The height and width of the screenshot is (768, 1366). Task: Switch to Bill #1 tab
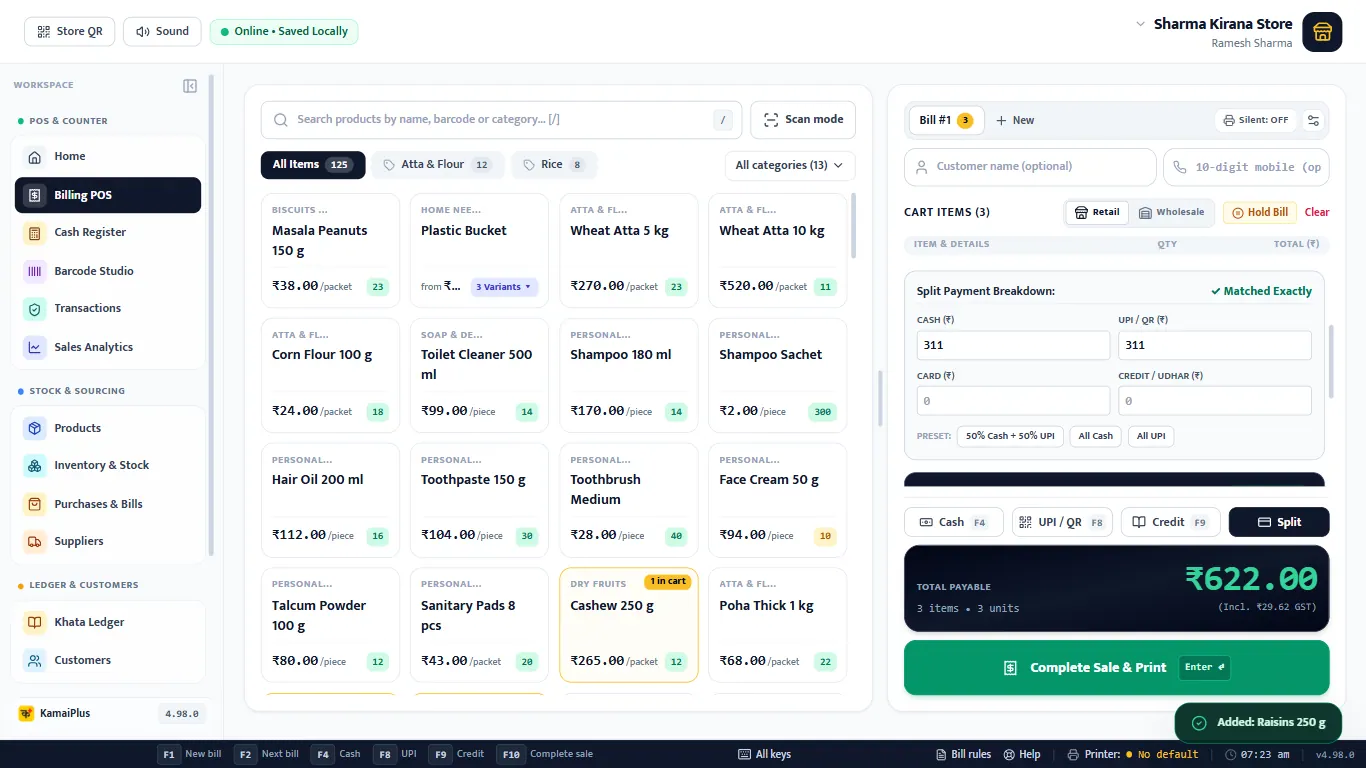pos(945,120)
